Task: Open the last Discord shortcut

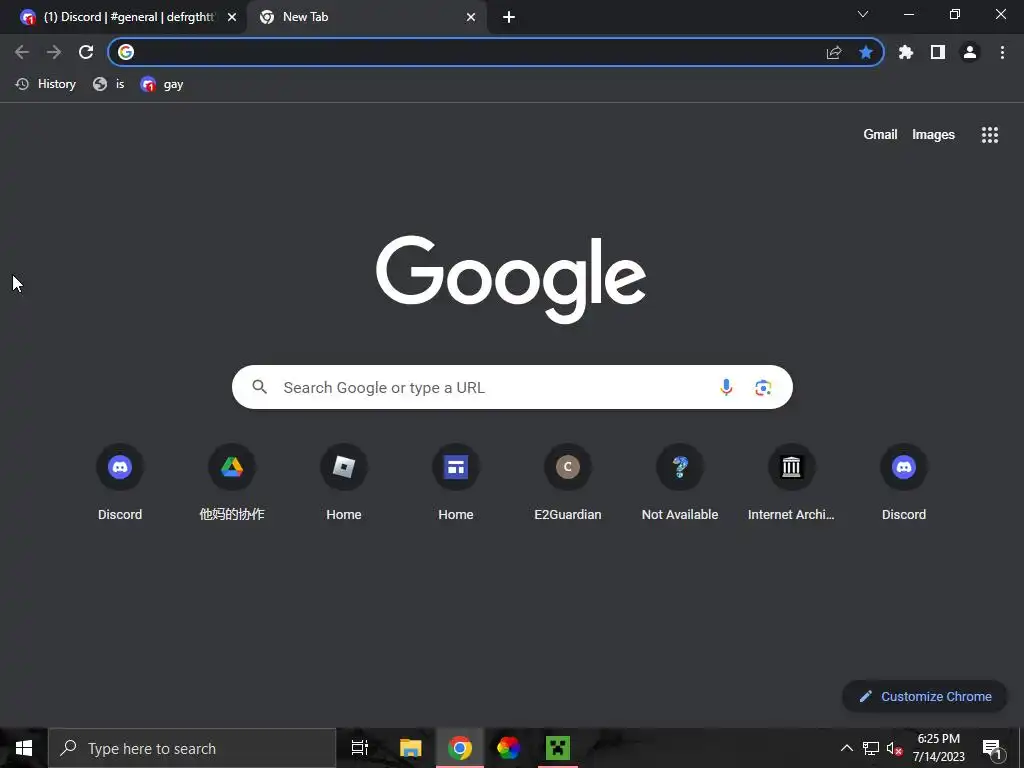Action: click(x=904, y=482)
